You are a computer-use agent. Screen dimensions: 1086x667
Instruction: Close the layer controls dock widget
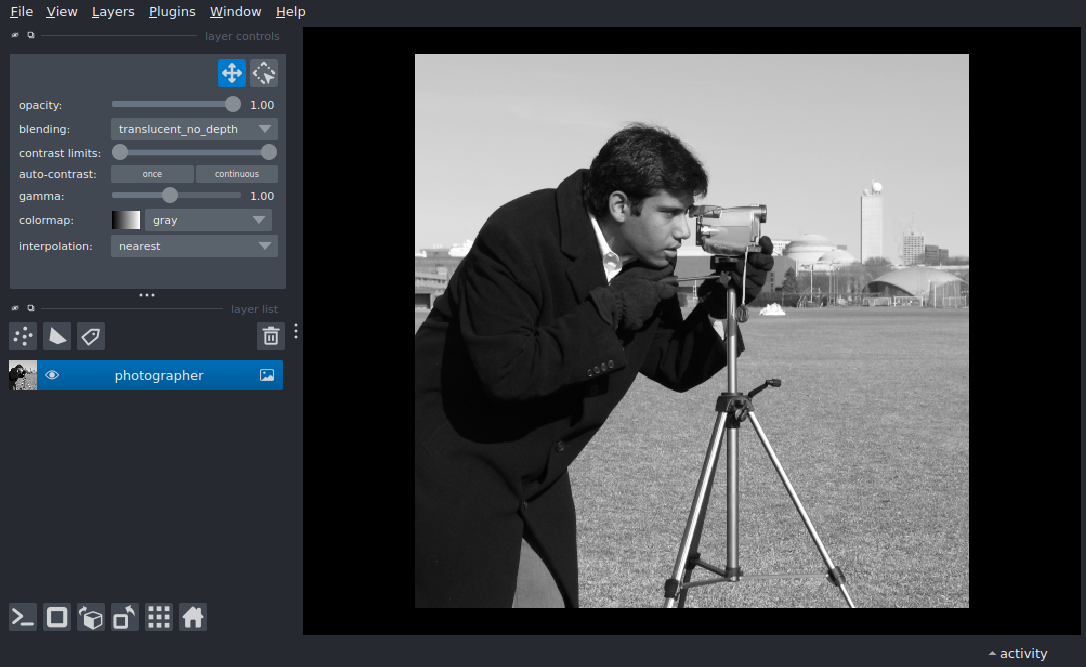[15, 35]
